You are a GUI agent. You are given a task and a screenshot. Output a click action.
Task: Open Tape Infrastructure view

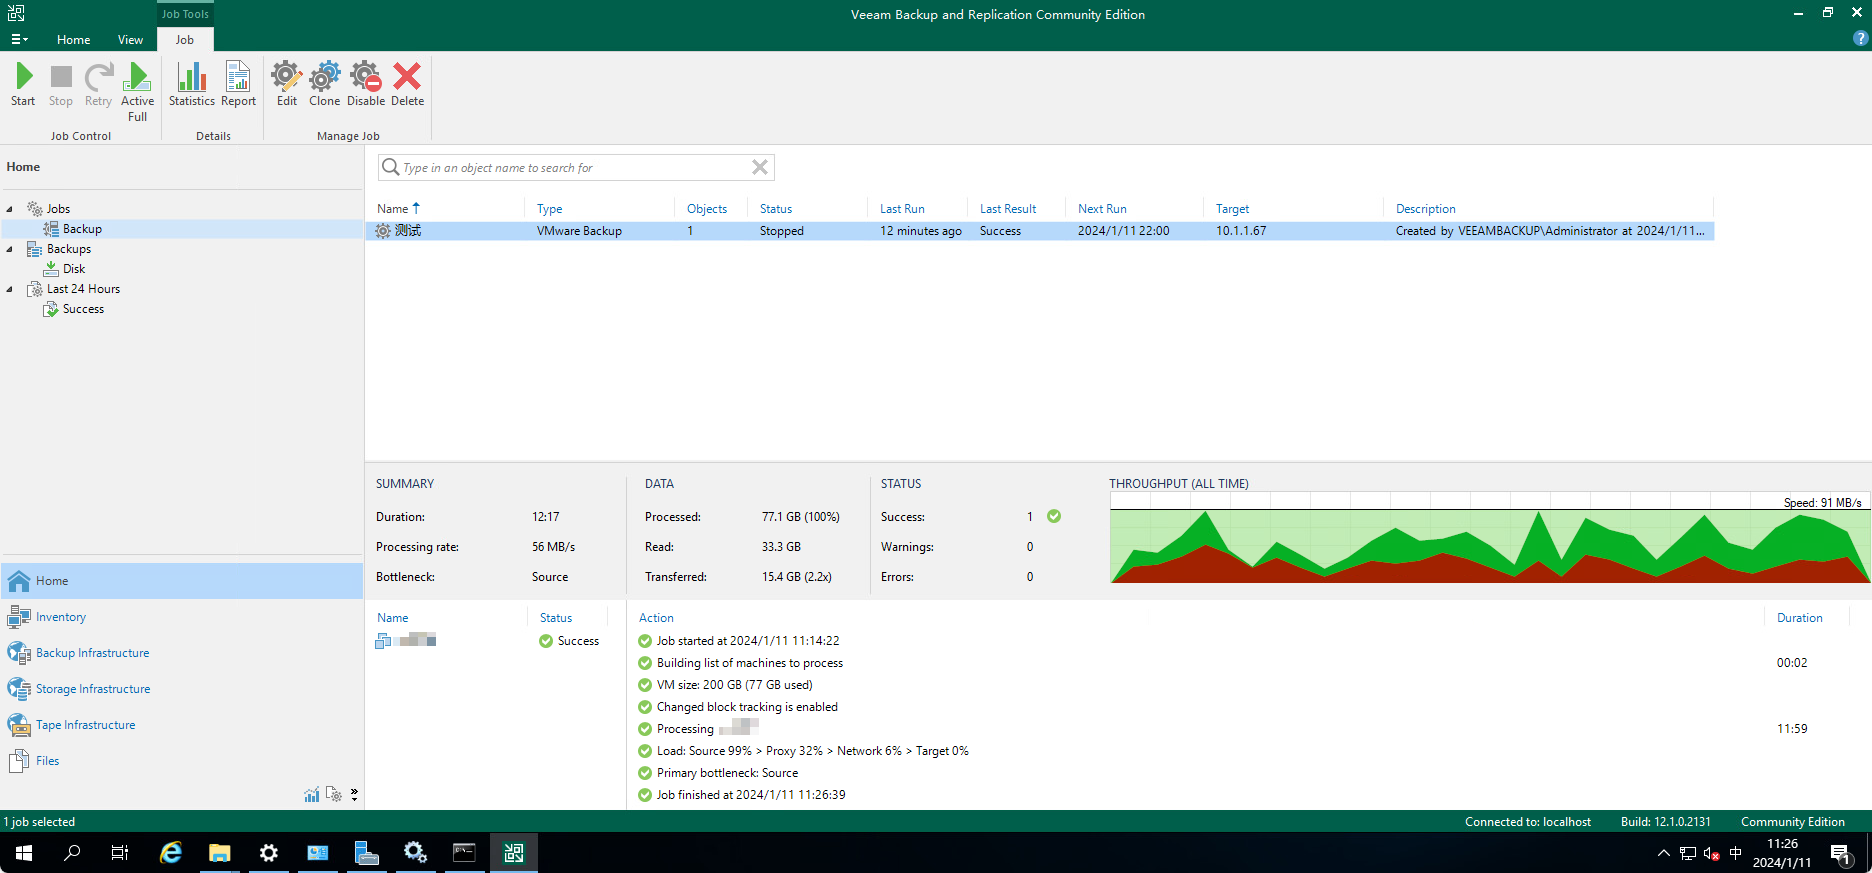(182, 725)
